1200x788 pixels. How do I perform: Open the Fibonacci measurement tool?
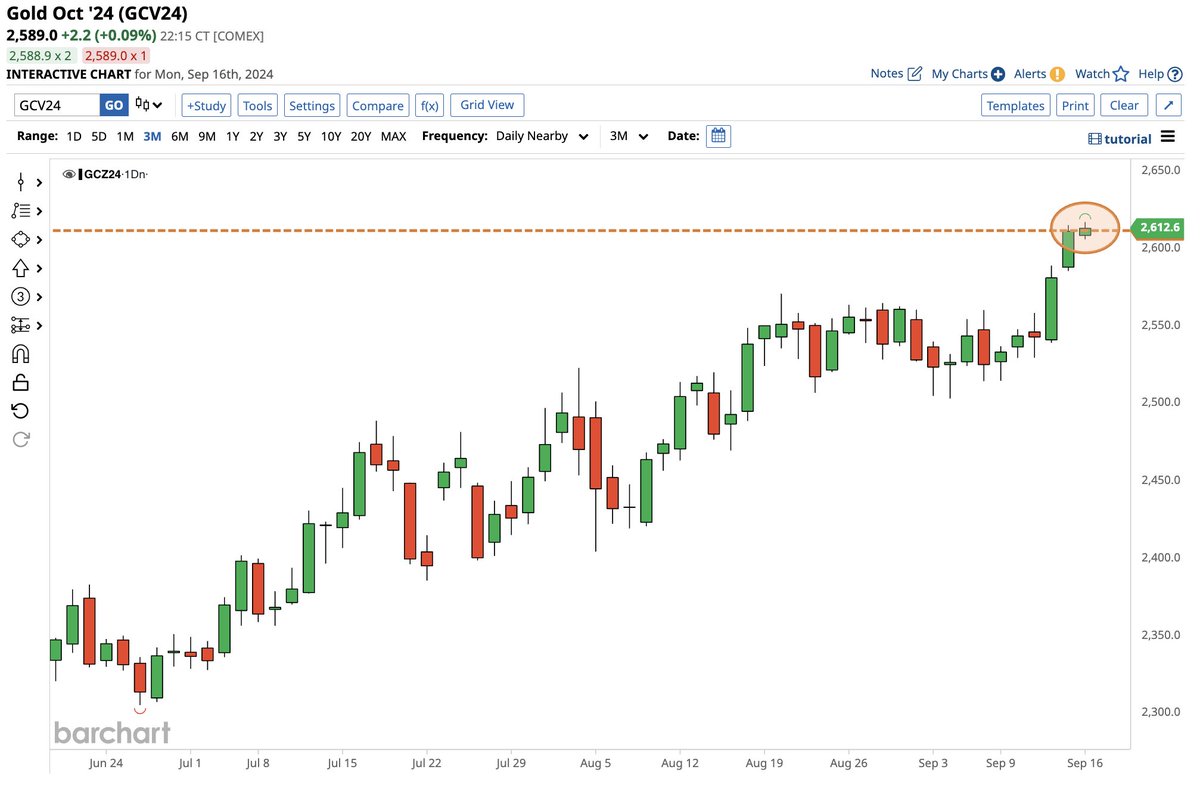tap(18, 325)
